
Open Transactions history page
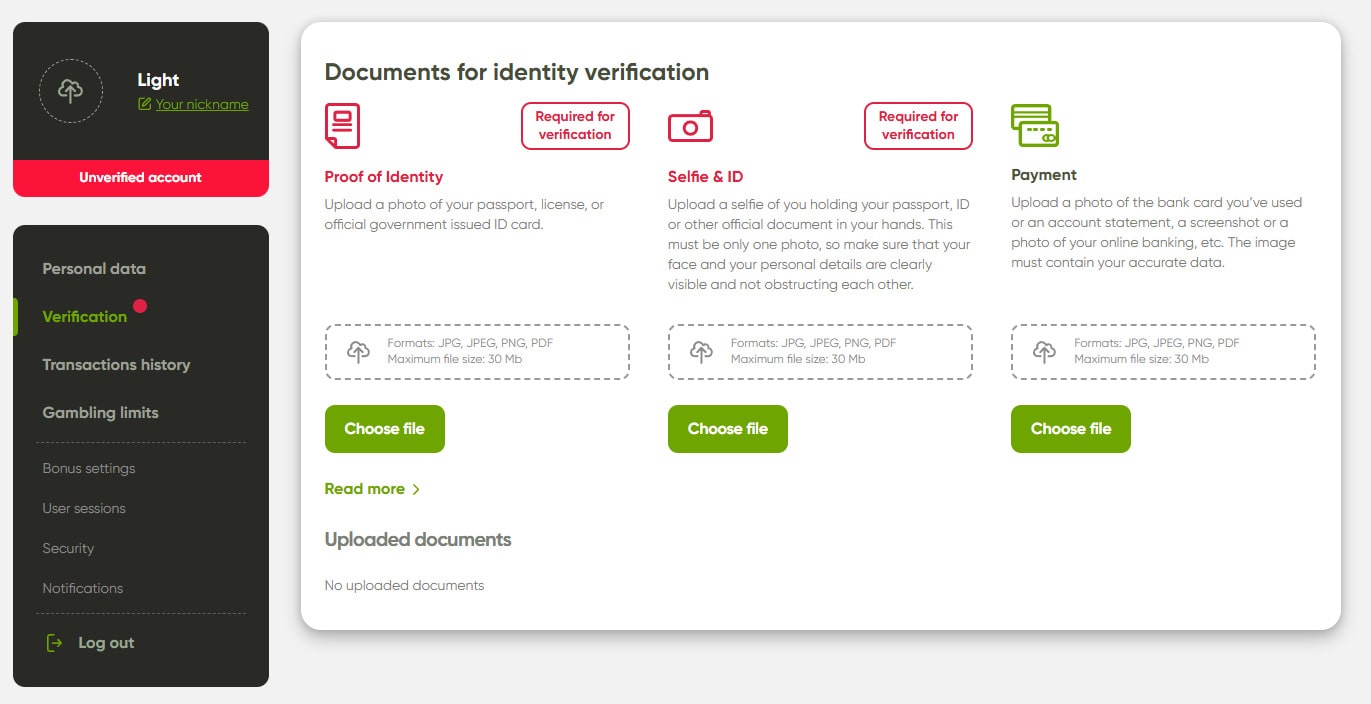click(116, 365)
